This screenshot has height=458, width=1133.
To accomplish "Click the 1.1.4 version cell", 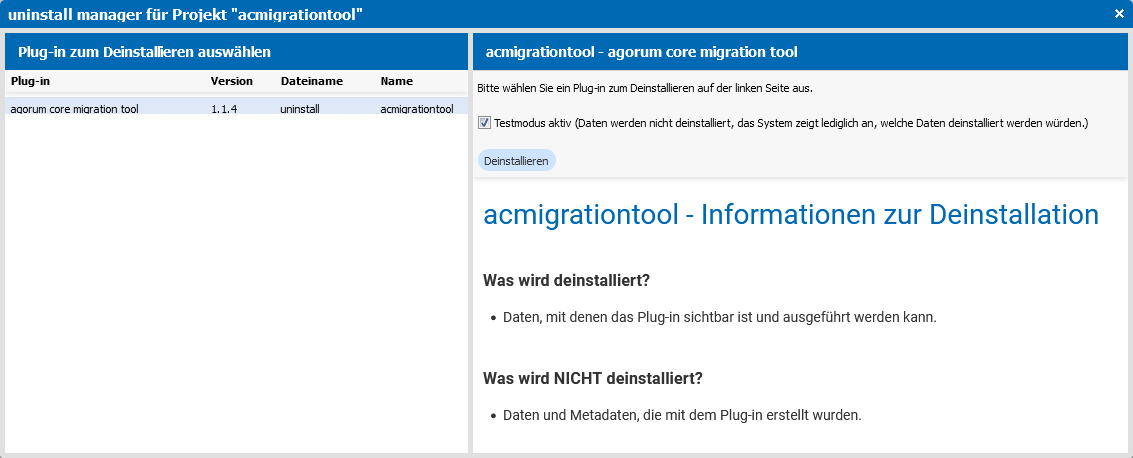I will pyautogui.click(x=225, y=109).
